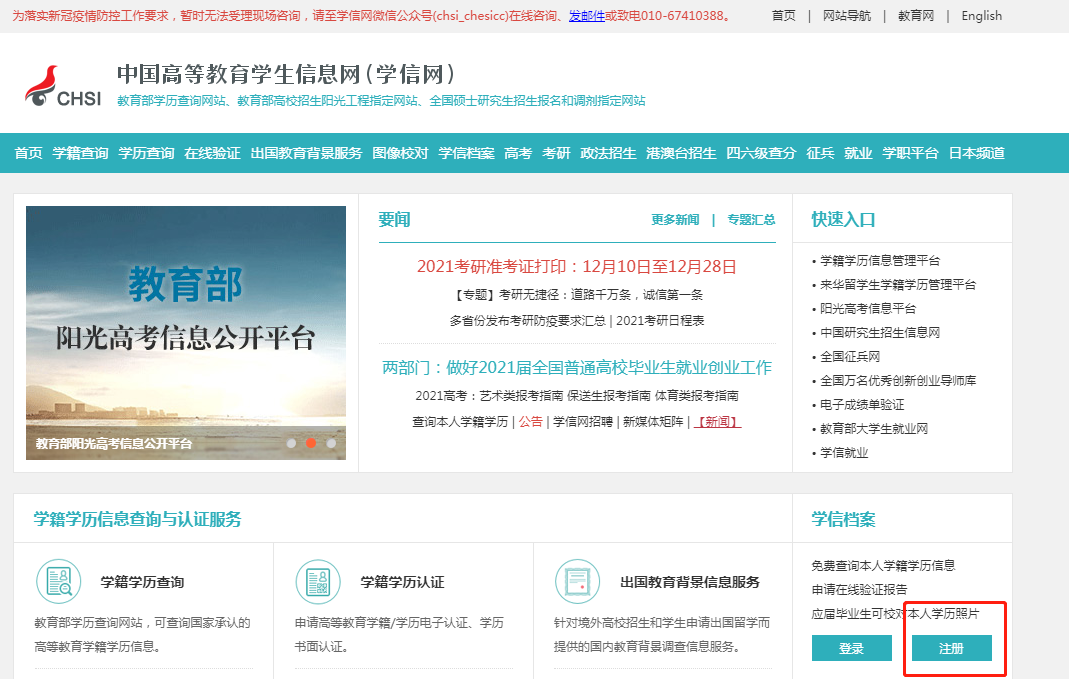Open the 学籍学历查询 service icon
This screenshot has width=1069, height=679.
pyautogui.click(x=59, y=582)
